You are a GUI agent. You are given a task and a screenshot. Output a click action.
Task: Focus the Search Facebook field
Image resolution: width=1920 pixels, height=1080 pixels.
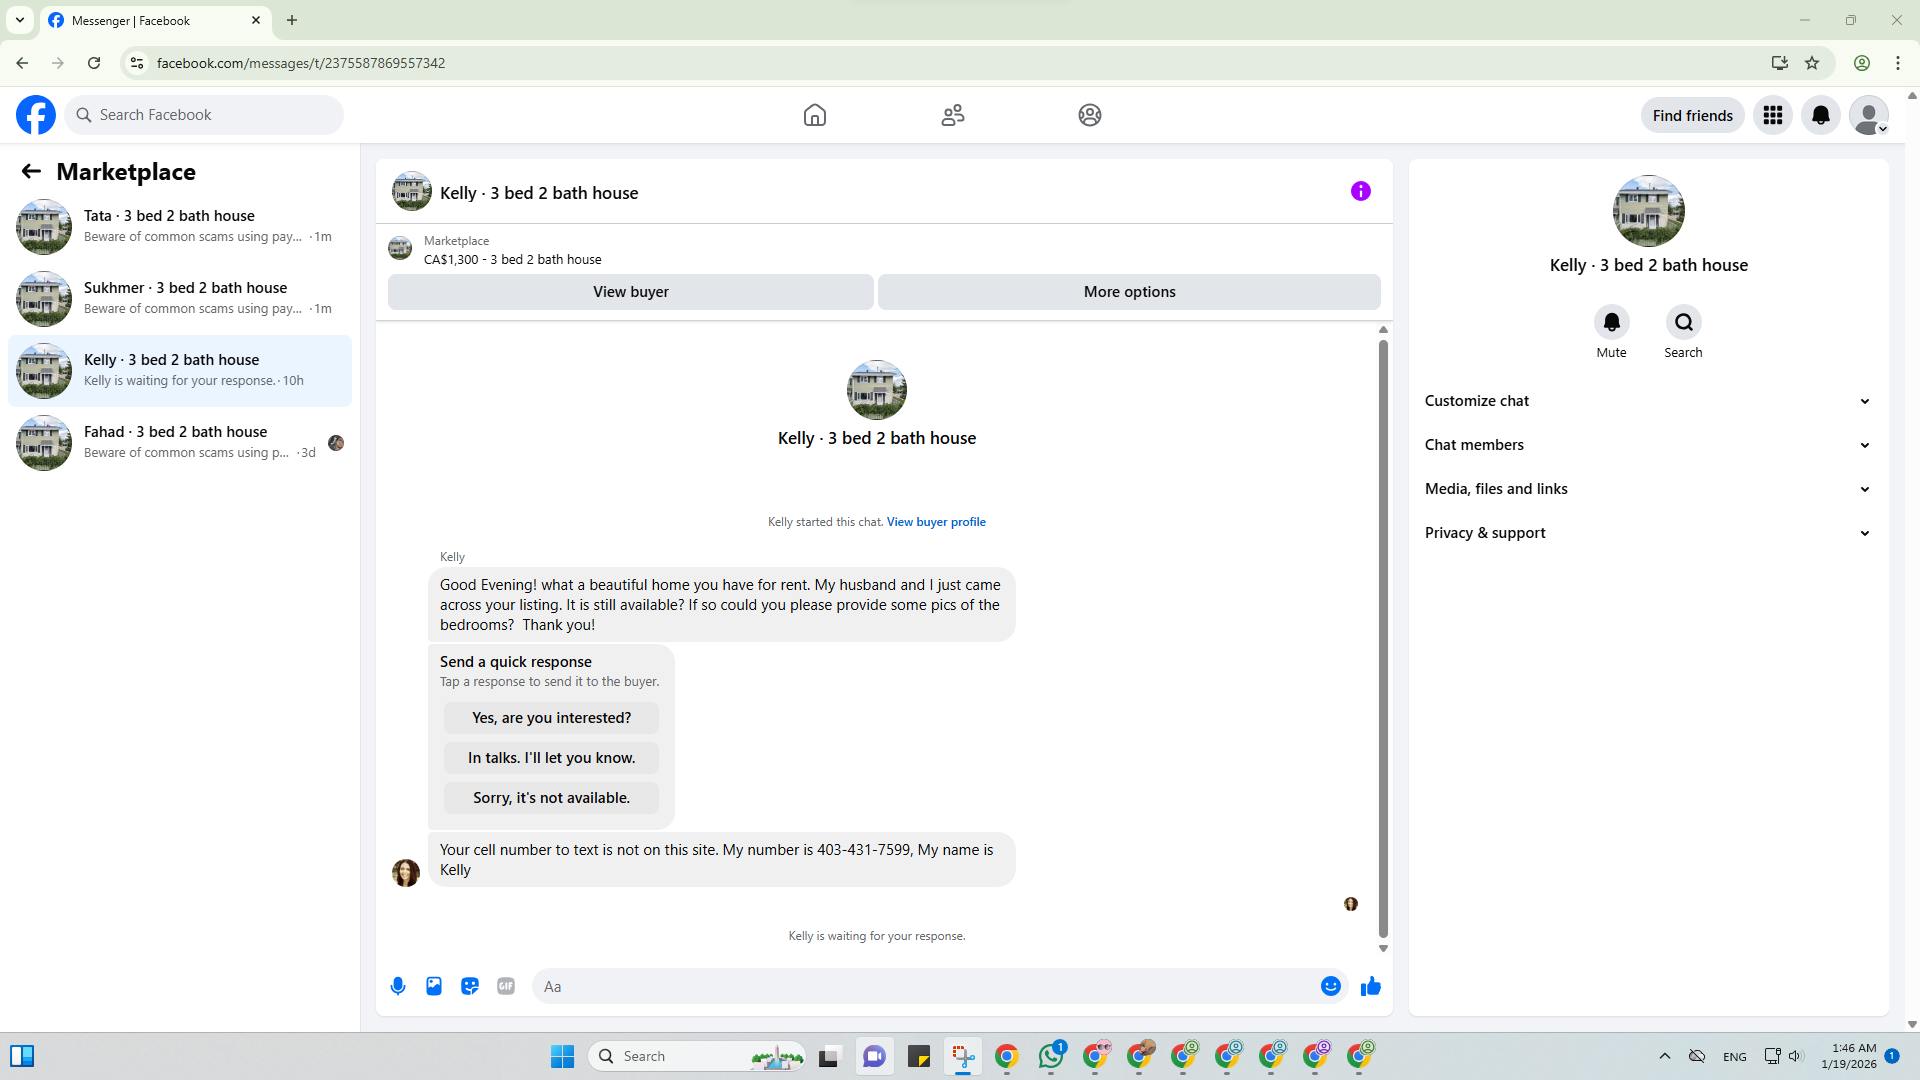coord(204,115)
